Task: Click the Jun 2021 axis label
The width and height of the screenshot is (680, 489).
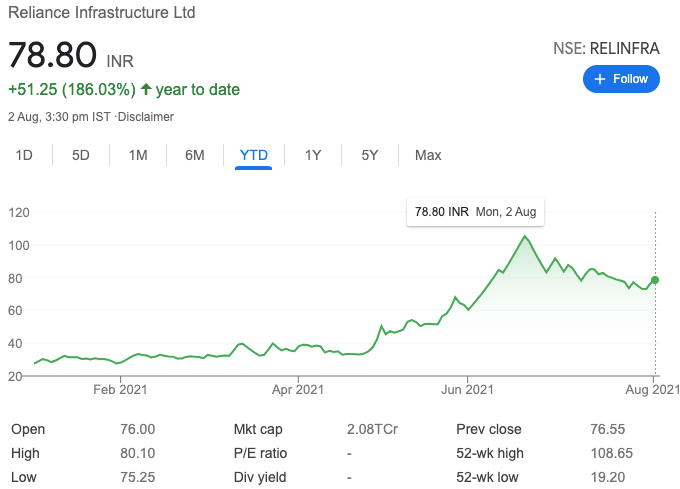Action: coord(467,390)
